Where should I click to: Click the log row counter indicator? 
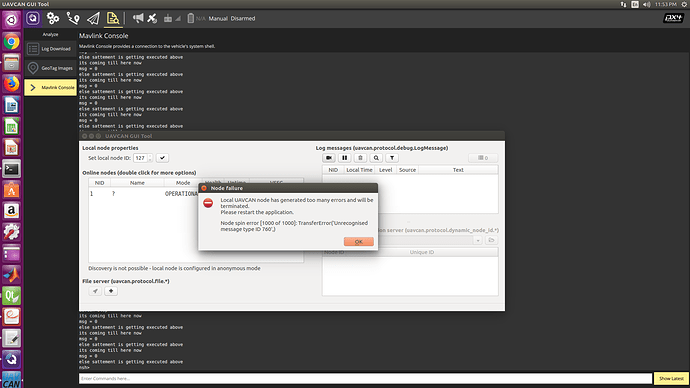[483, 158]
